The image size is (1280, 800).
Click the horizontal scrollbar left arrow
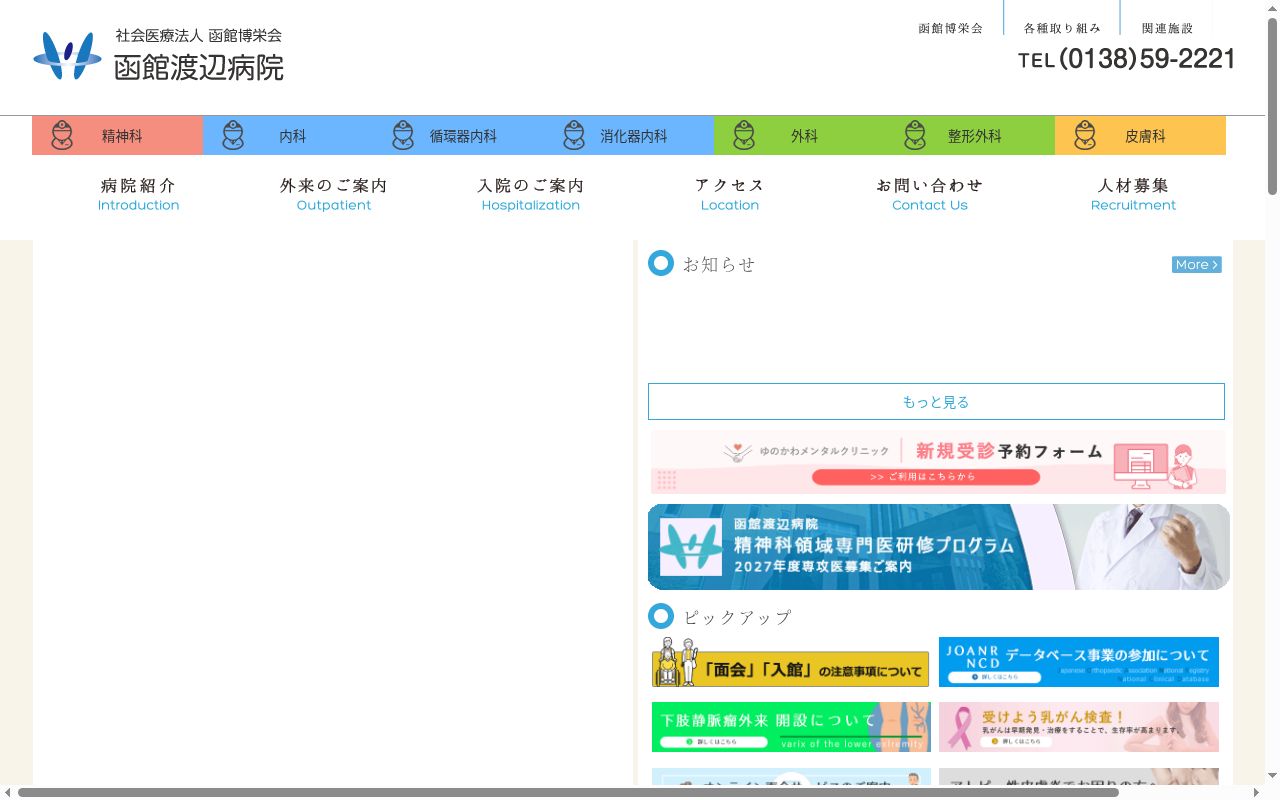click(x=7, y=792)
